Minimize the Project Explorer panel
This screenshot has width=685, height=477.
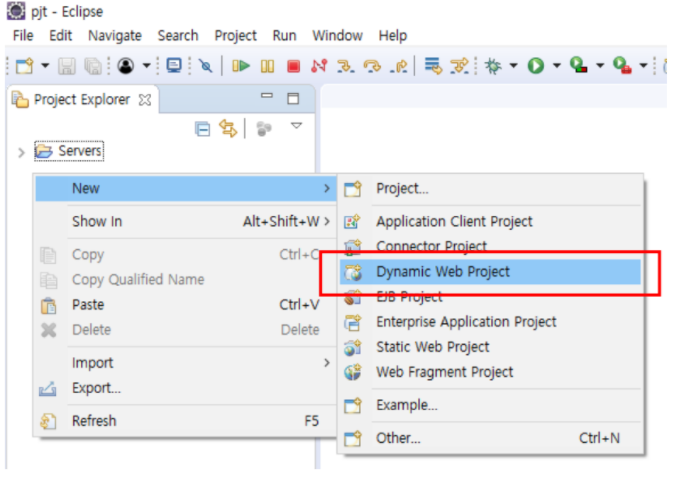point(266,96)
